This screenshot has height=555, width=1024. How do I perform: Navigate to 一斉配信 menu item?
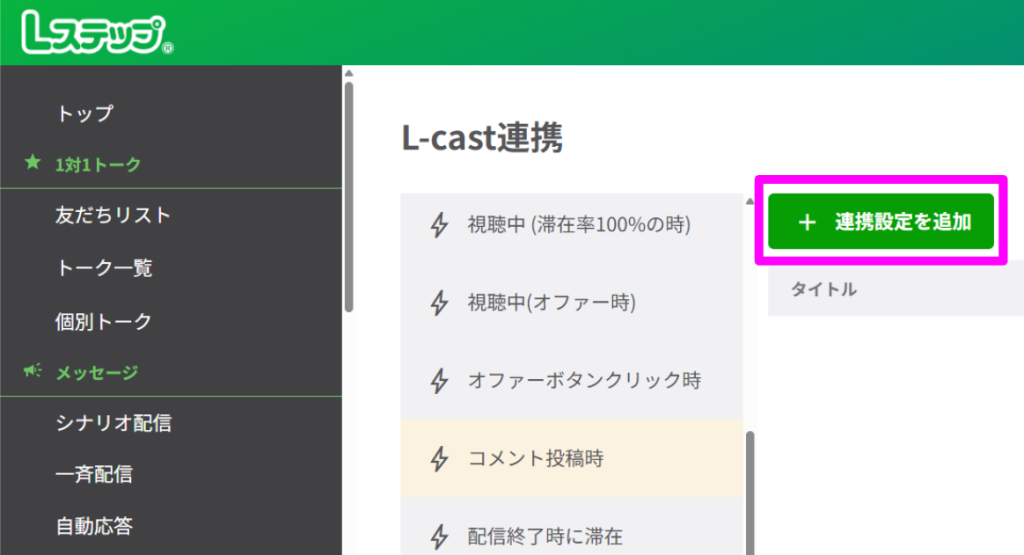[94, 474]
